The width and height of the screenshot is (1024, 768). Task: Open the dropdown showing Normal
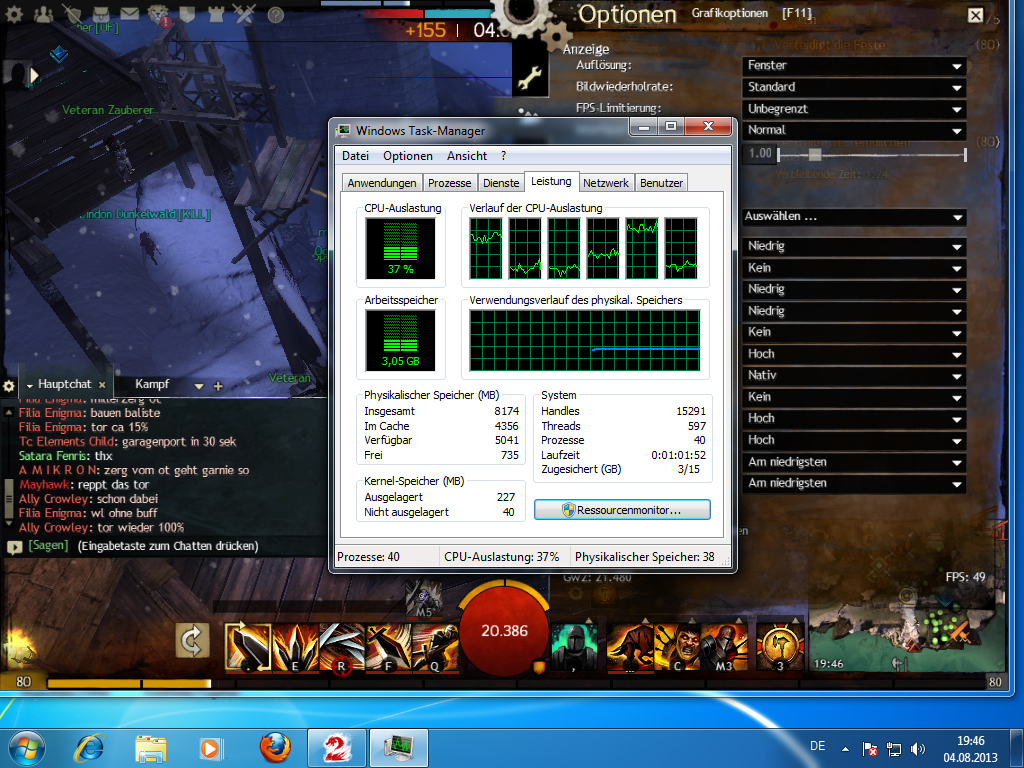854,130
